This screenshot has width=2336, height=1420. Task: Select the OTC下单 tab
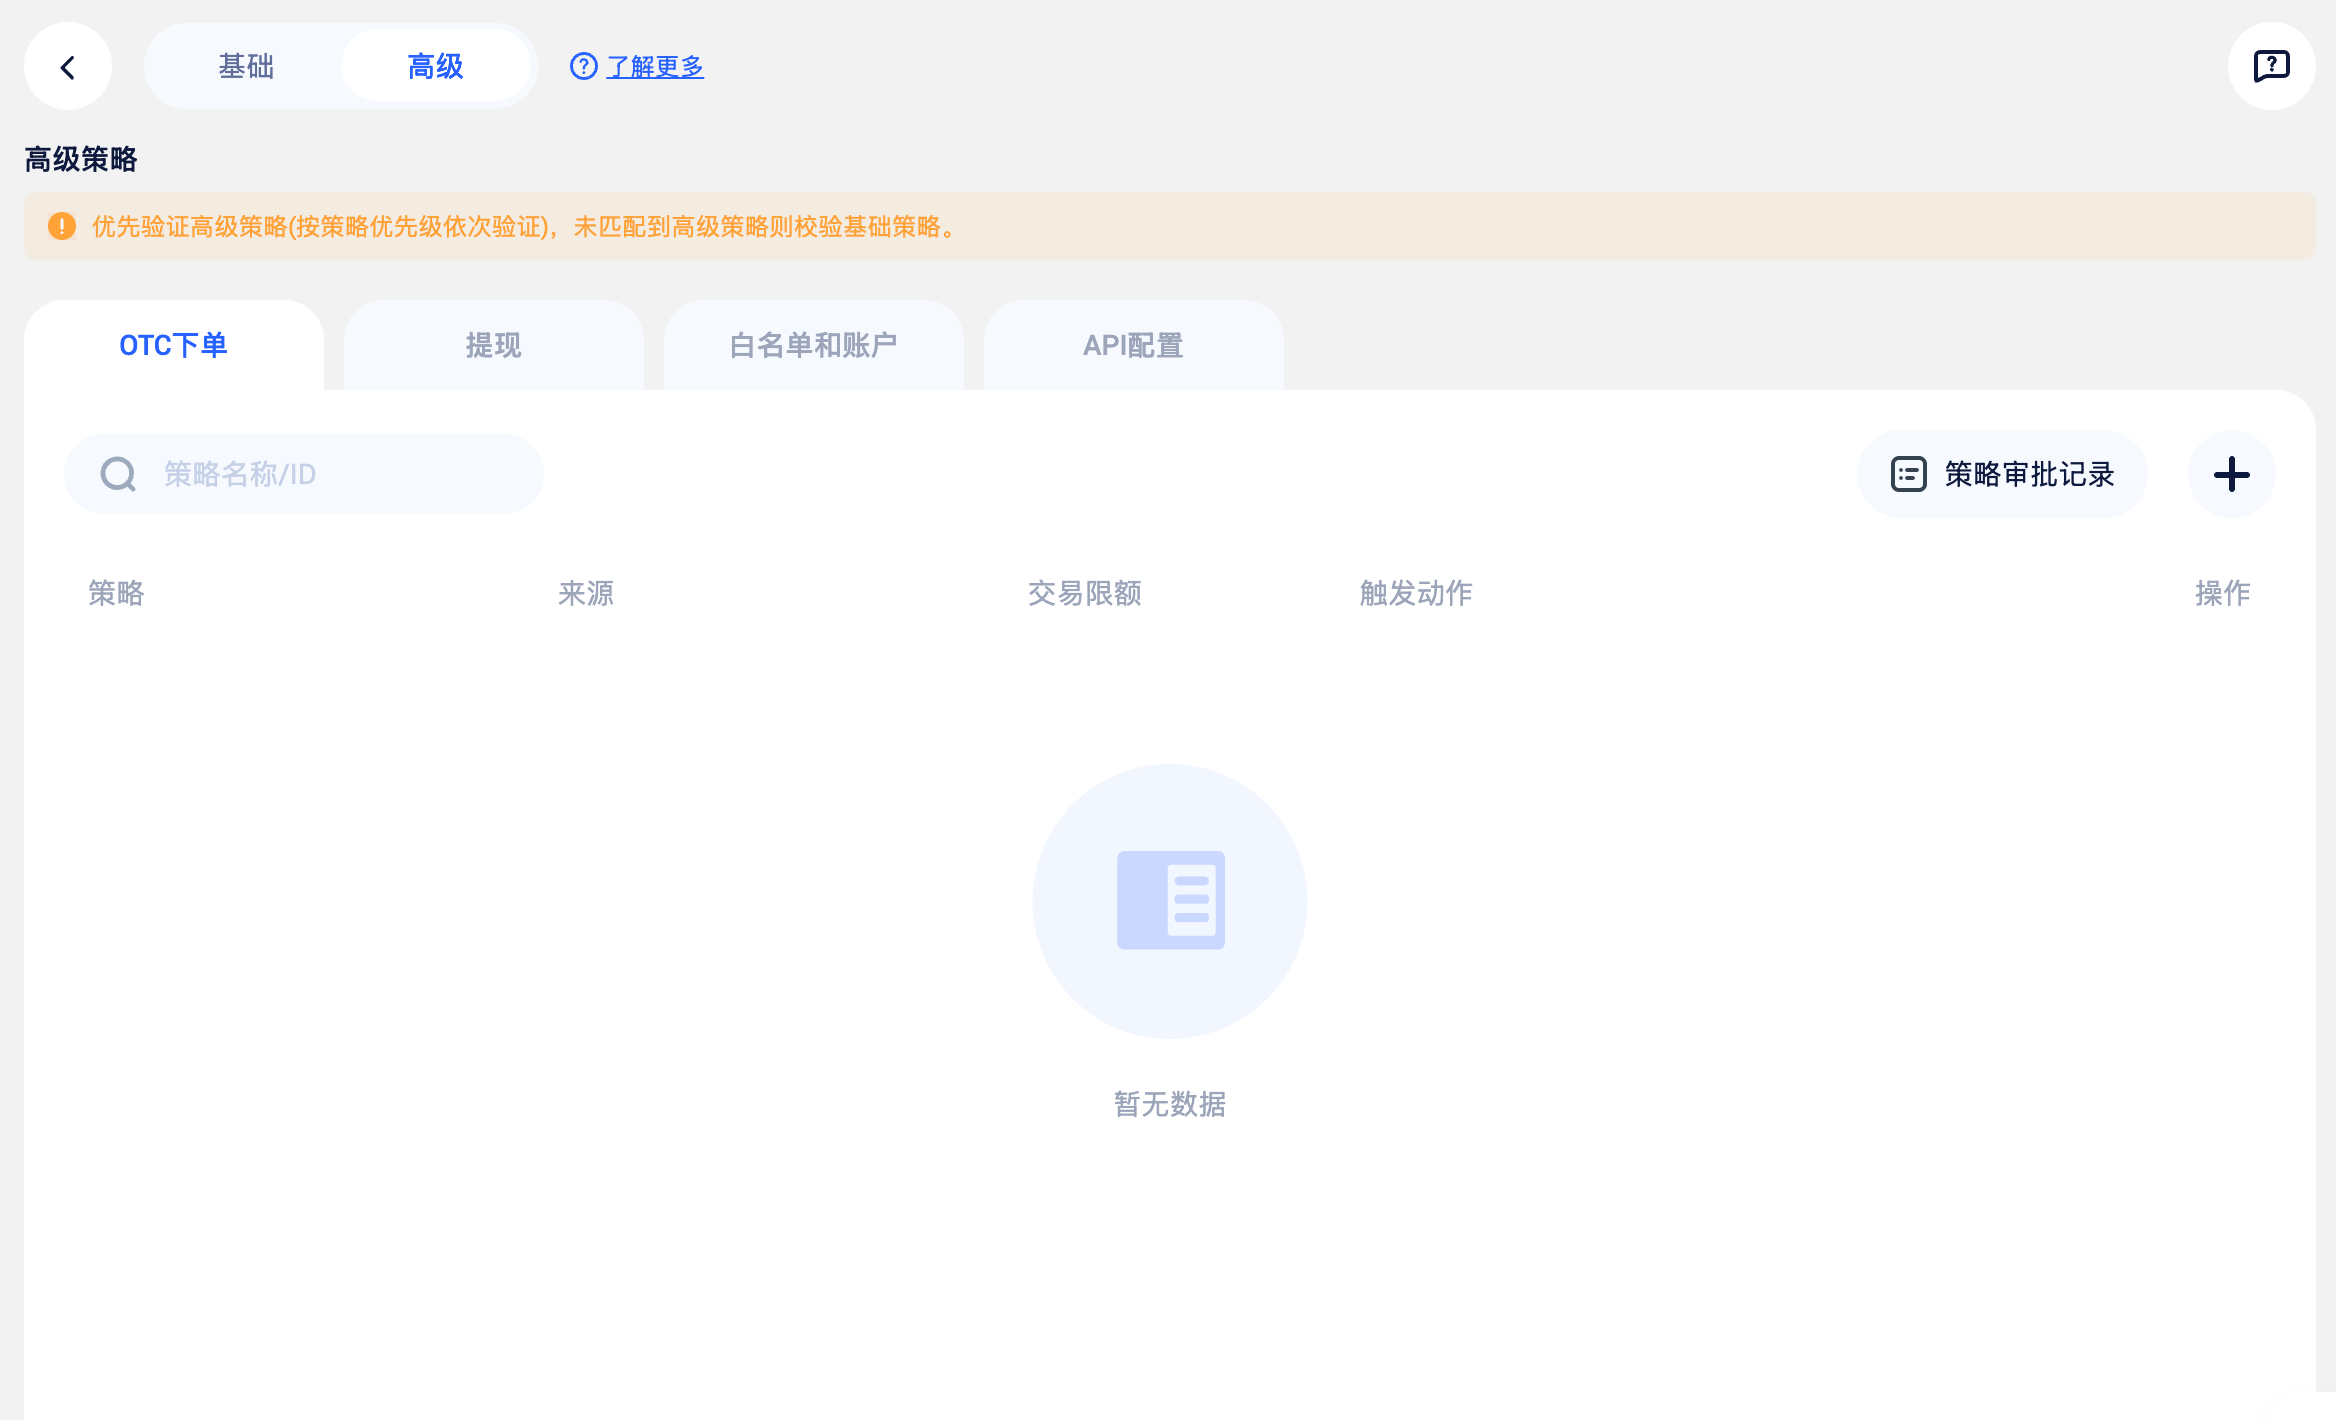pyautogui.click(x=173, y=345)
